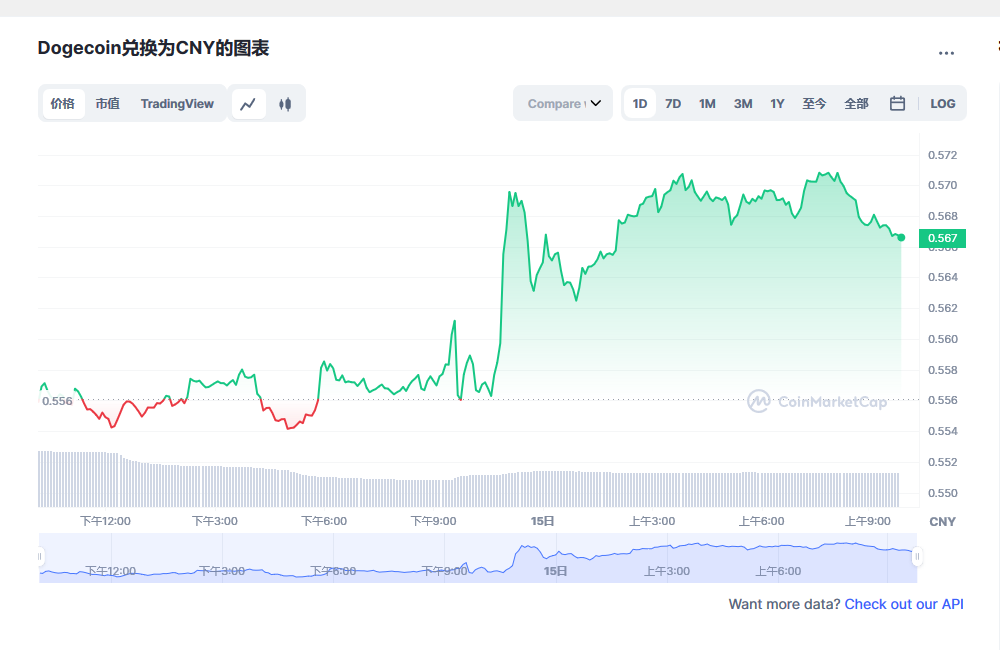Select the 7D time range
The image size is (1000, 650).
673,103
